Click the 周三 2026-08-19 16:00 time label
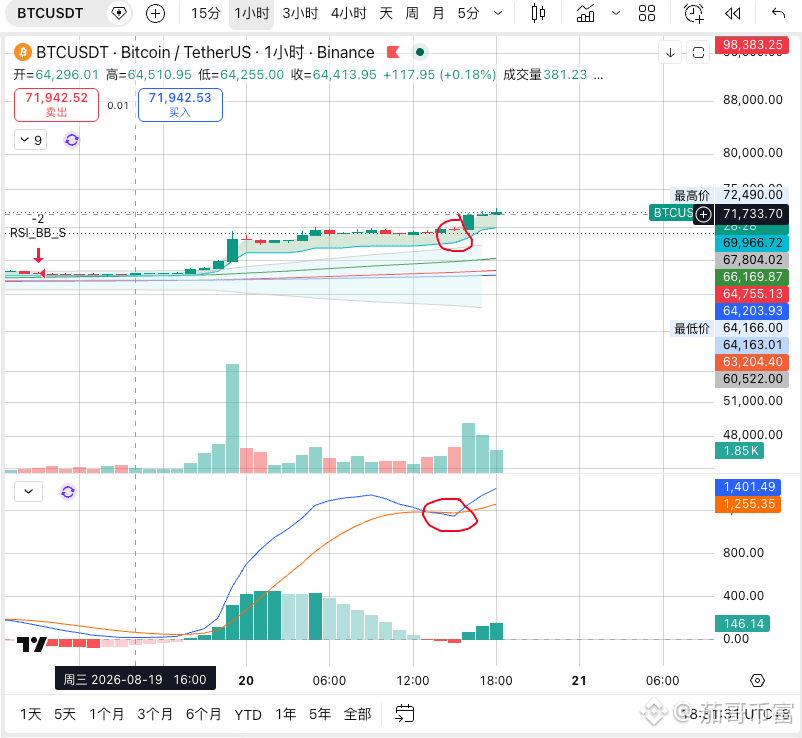The width and height of the screenshot is (802, 738). (136, 679)
